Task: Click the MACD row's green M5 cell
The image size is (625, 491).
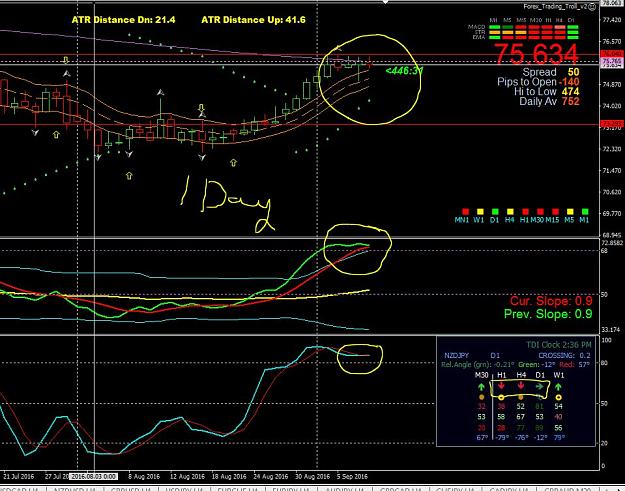Action: pyautogui.click(x=507, y=27)
